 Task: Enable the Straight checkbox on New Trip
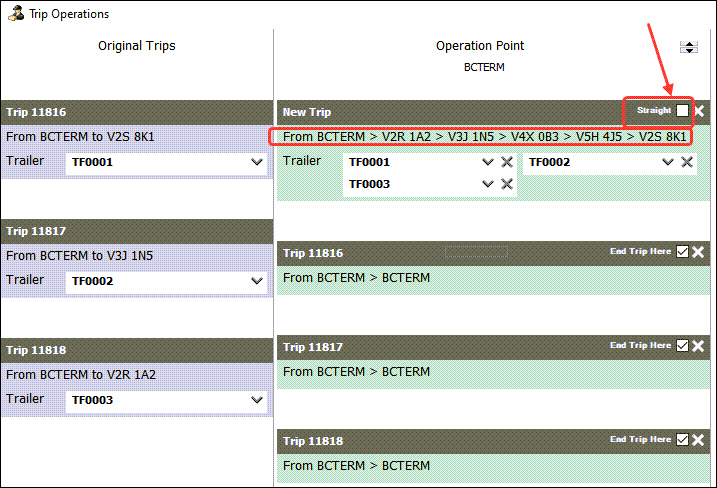click(682, 111)
